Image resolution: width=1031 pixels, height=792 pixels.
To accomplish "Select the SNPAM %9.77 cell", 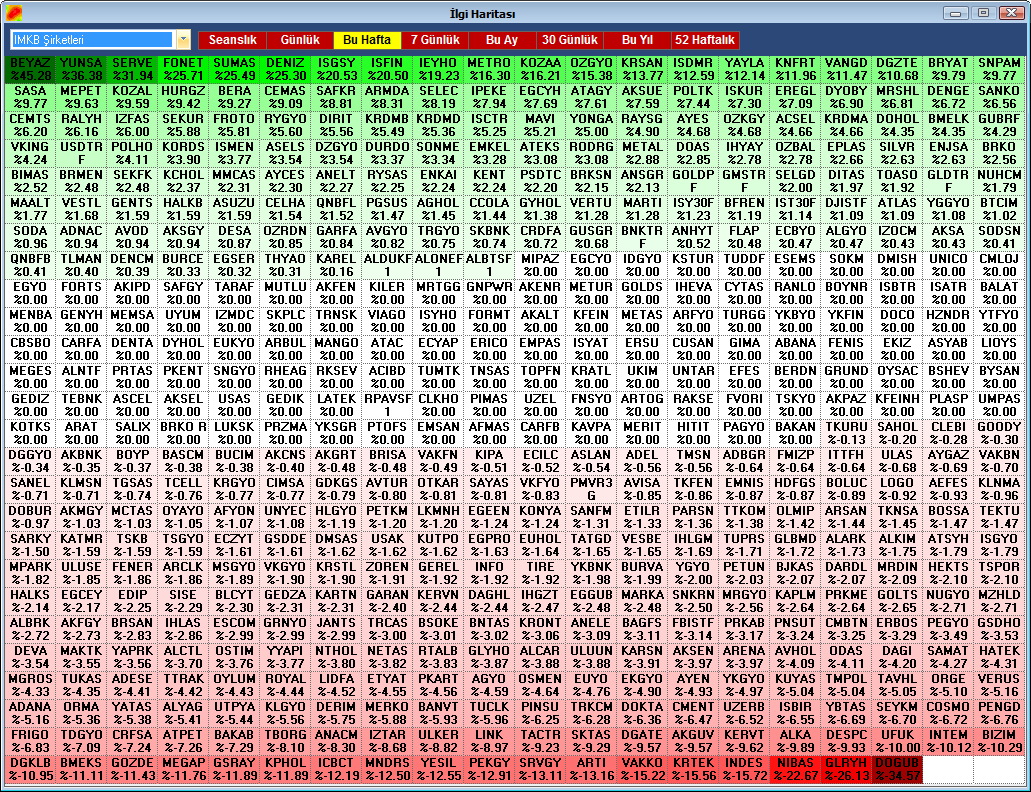I will pyautogui.click(x=999, y=69).
